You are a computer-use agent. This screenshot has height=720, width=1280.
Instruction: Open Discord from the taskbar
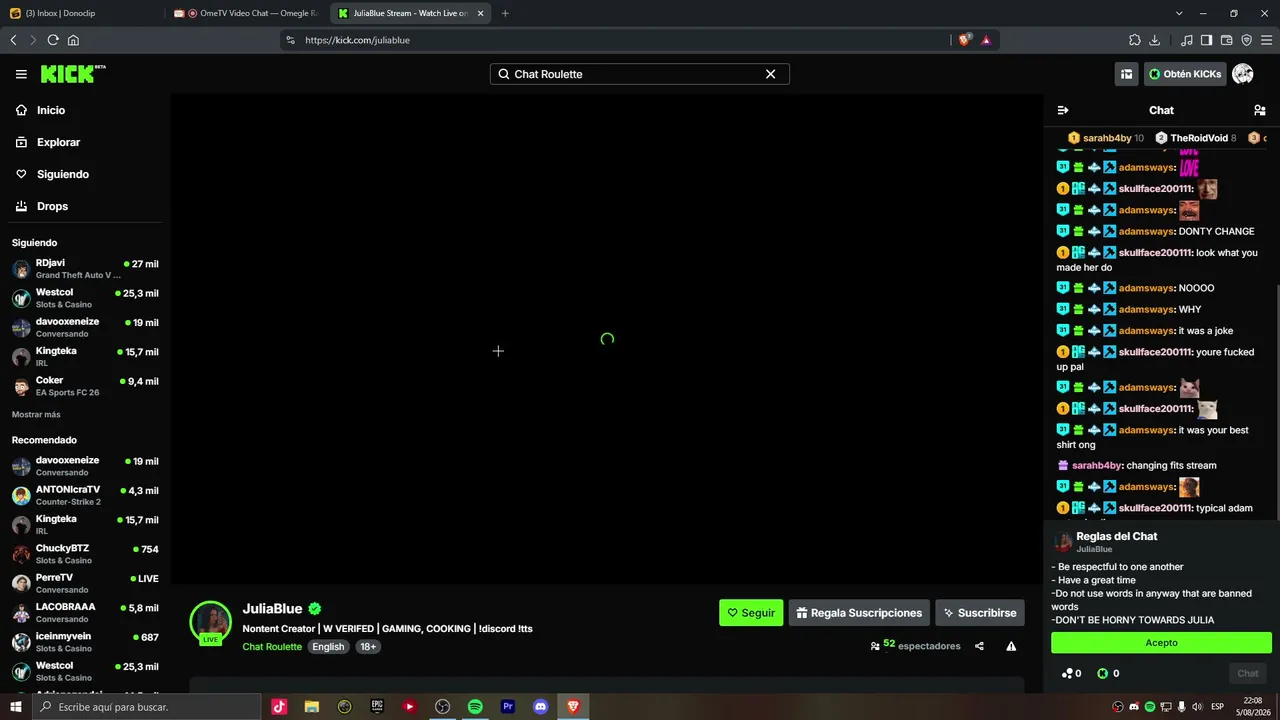click(541, 707)
